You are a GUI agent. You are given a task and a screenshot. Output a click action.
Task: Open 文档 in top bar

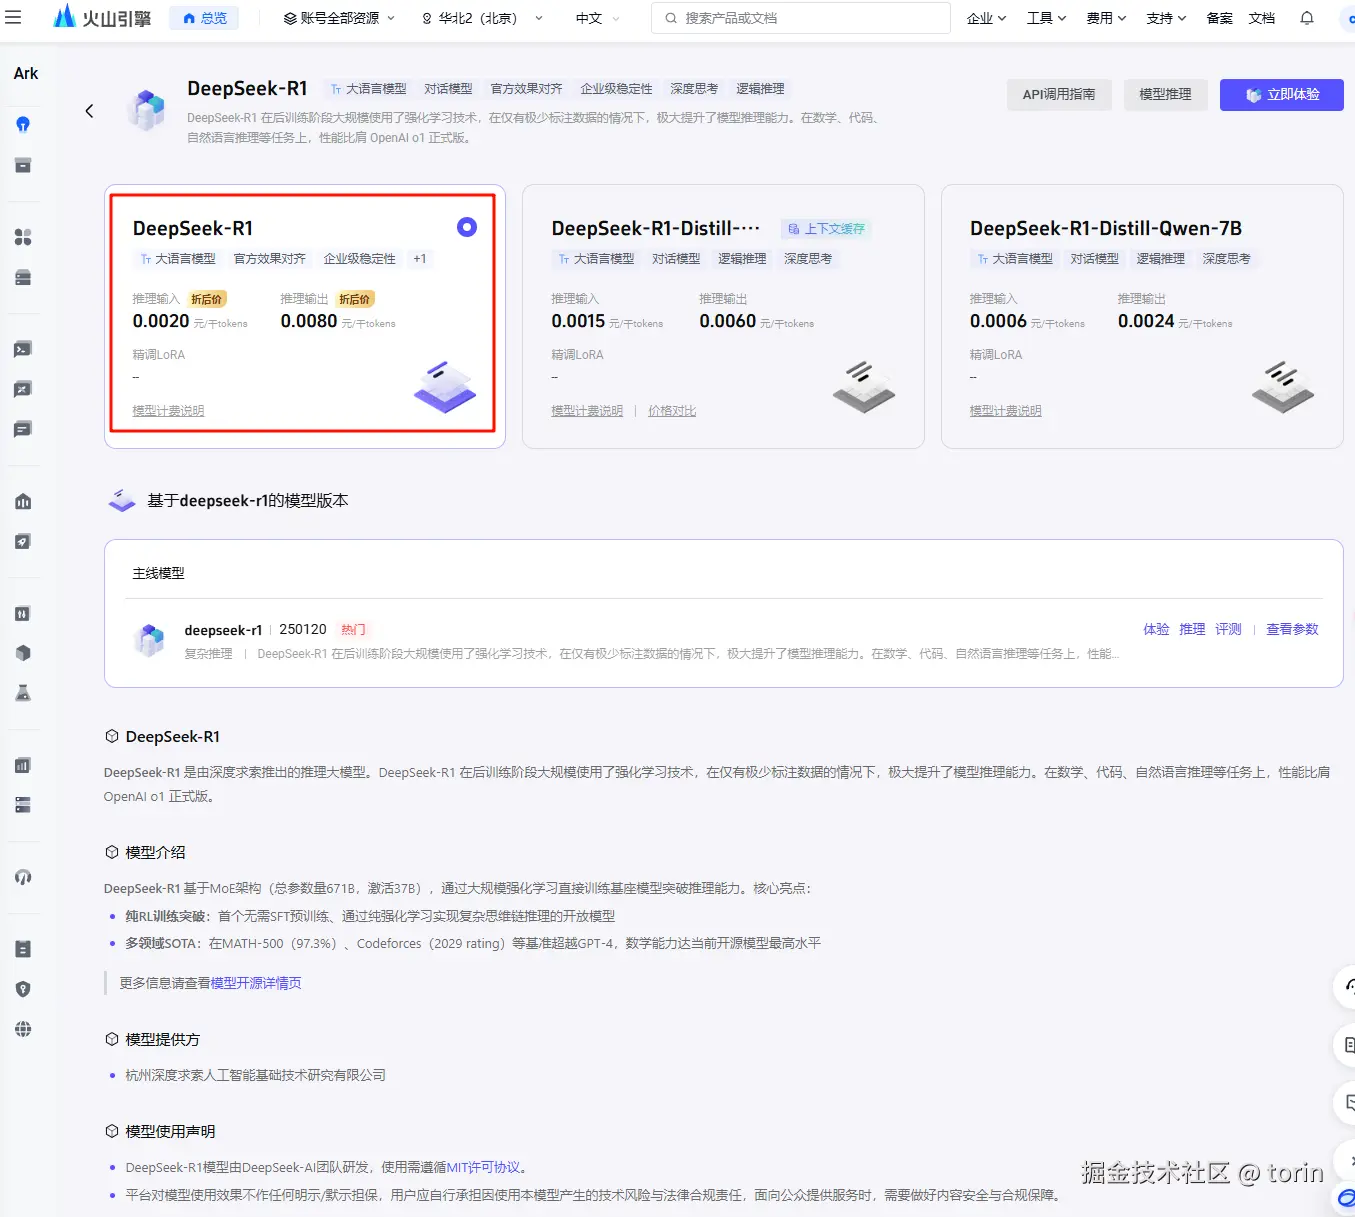1261,18
